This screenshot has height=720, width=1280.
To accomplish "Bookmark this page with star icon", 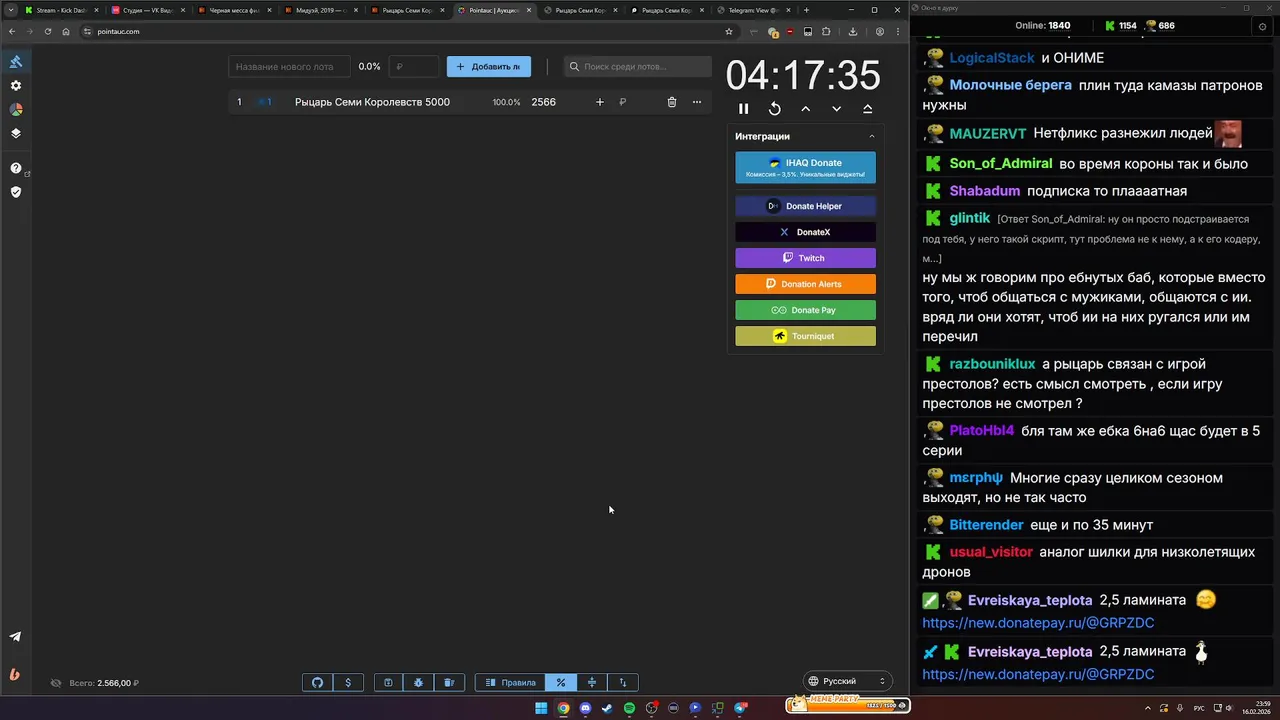I will (729, 31).
